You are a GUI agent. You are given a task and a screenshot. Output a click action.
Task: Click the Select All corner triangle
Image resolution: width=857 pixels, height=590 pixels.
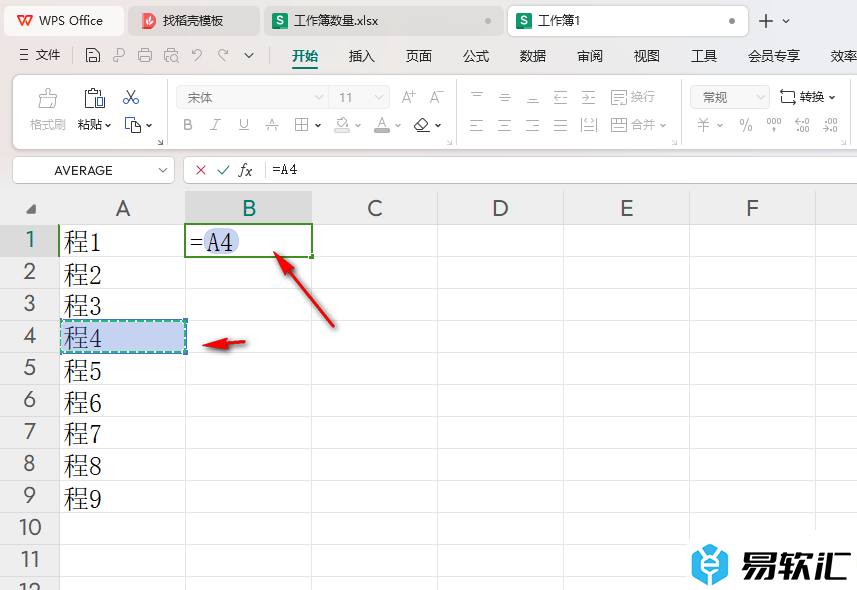click(x=31, y=209)
